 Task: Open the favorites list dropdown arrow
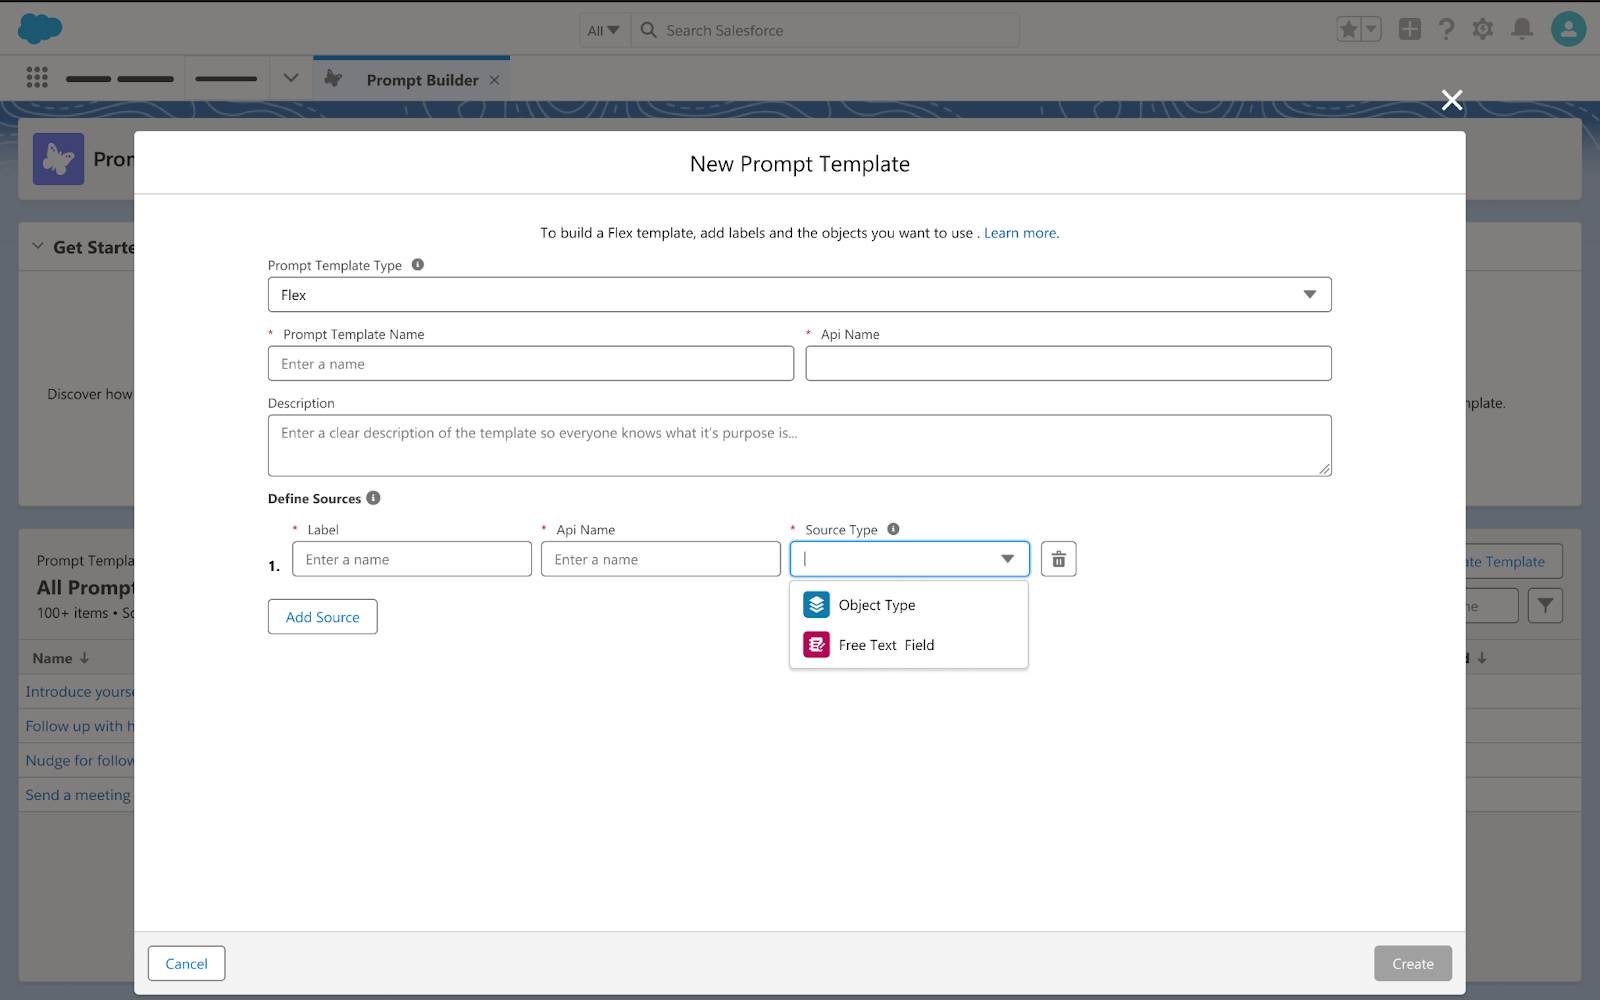pos(1371,30)
